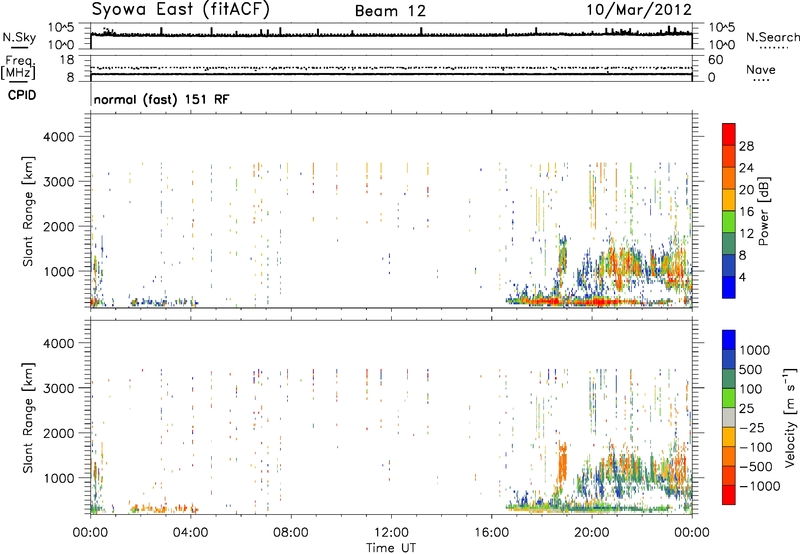Click the "Freq. [MHz]" axis label
This screenshot has width=800, height=554.
click(18, 67)
